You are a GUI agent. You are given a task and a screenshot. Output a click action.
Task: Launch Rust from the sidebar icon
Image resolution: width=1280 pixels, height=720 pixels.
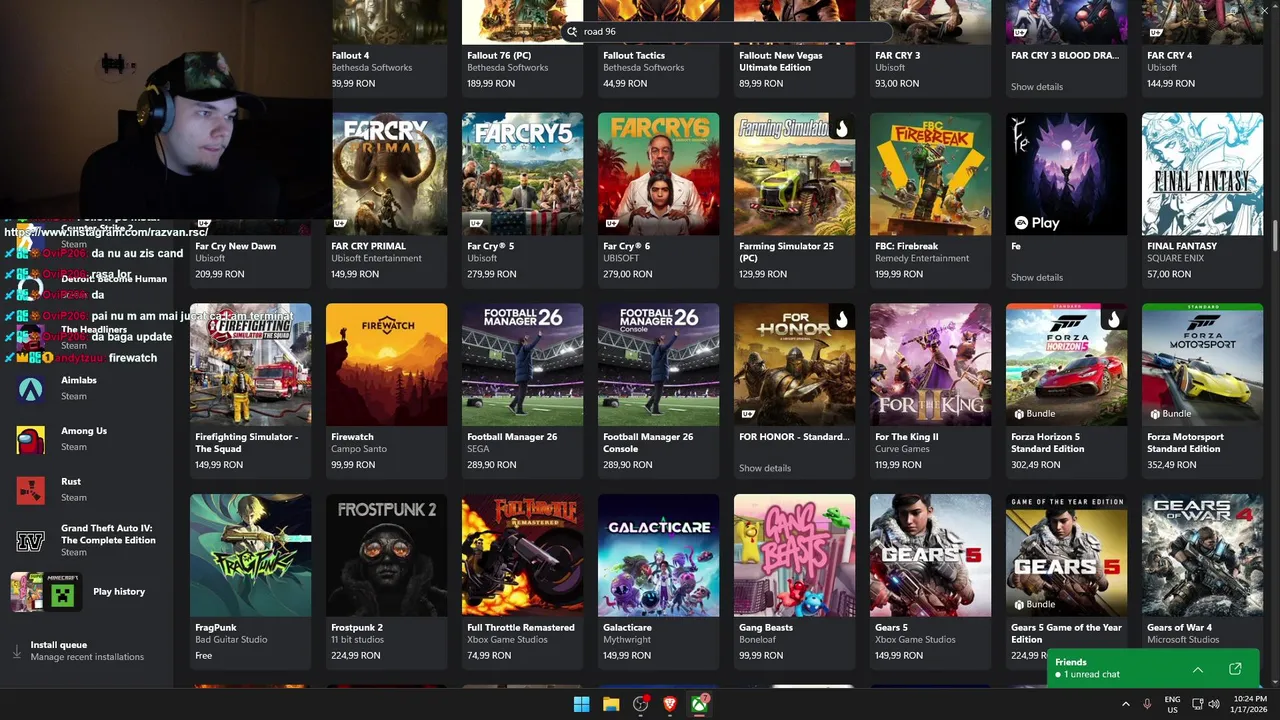pyautogui.click(x=30, y=490)
